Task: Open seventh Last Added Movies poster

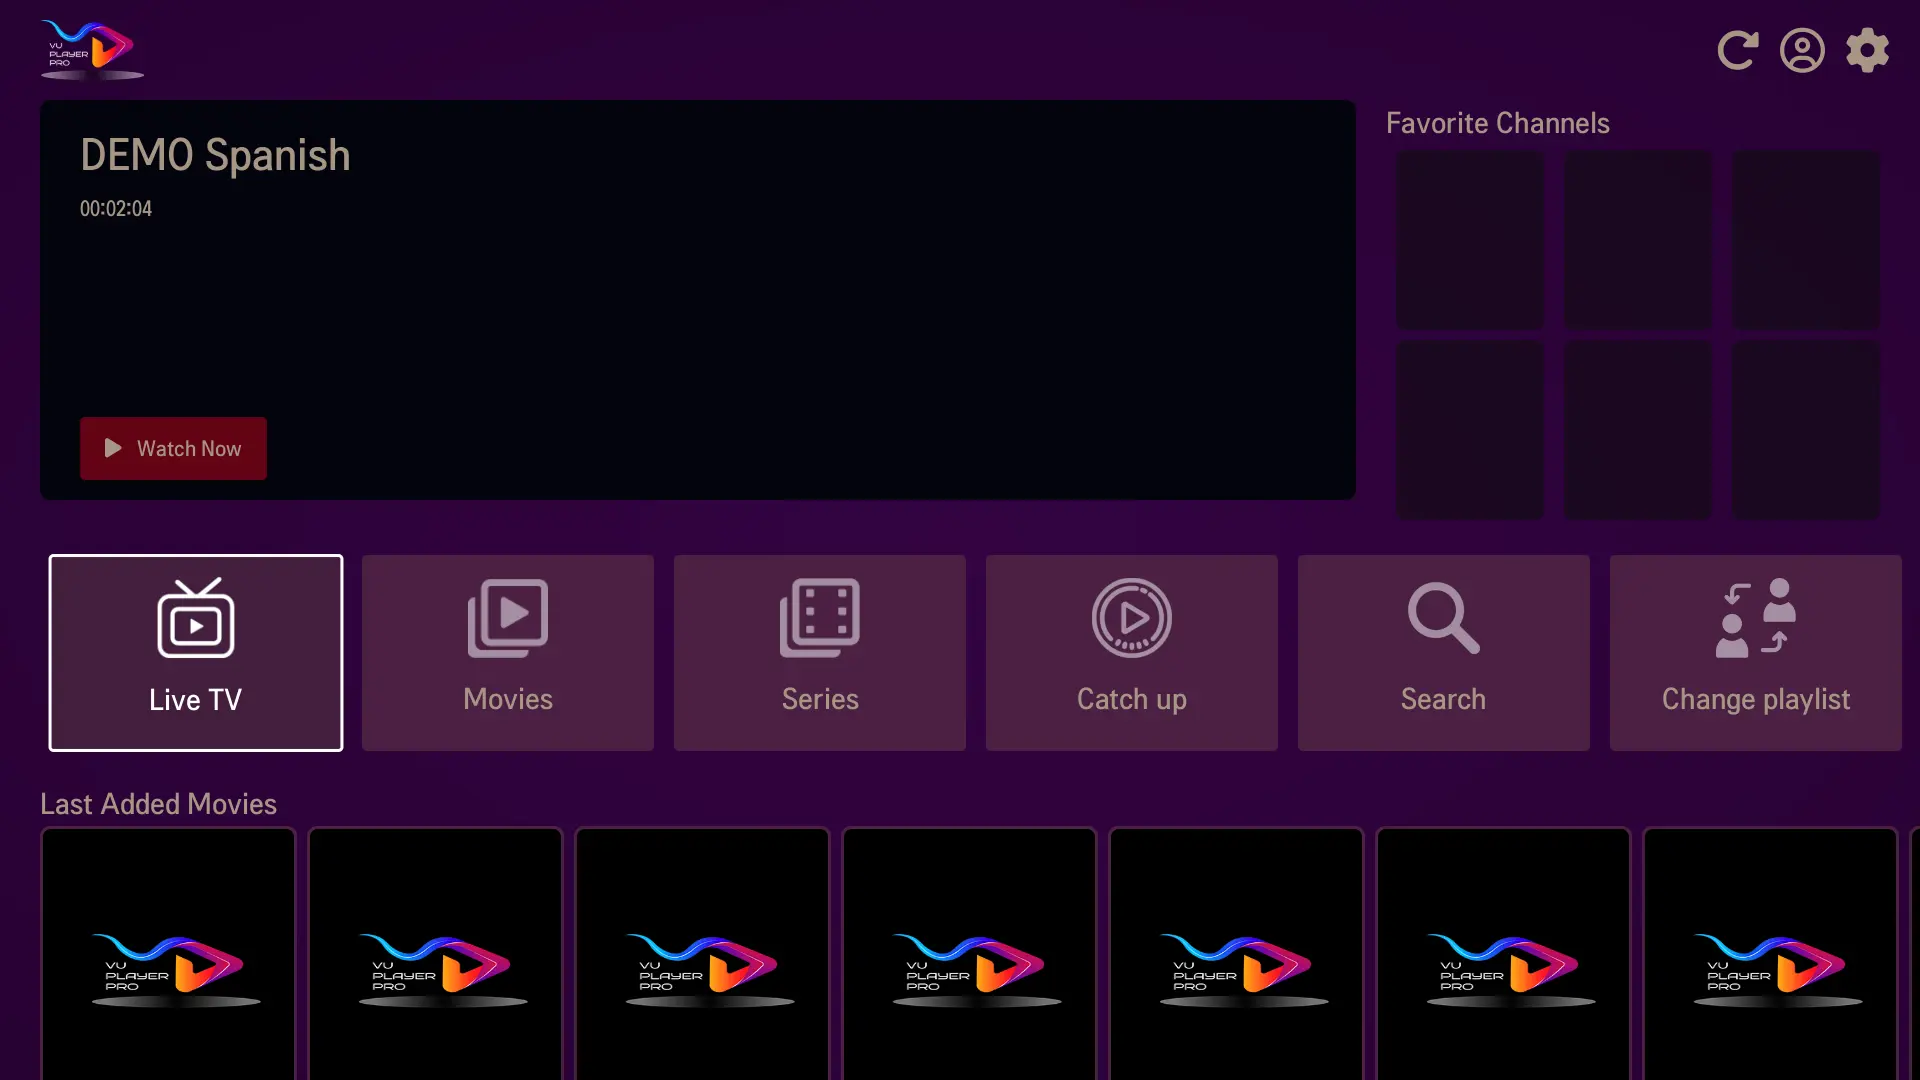Action: 1770,955
